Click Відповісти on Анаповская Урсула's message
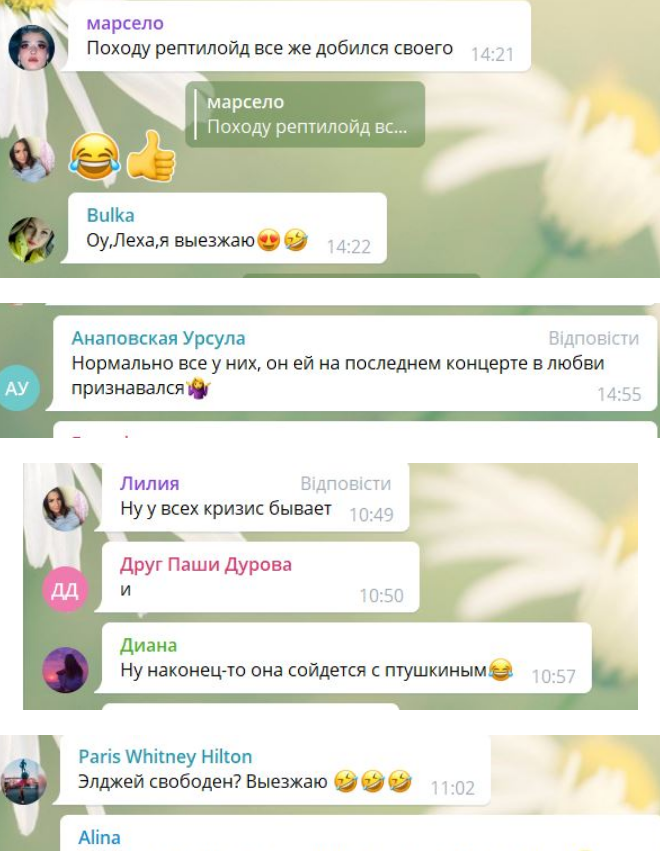Image resolution: width=660 pixels, height=851 pixels. (593, 338)
